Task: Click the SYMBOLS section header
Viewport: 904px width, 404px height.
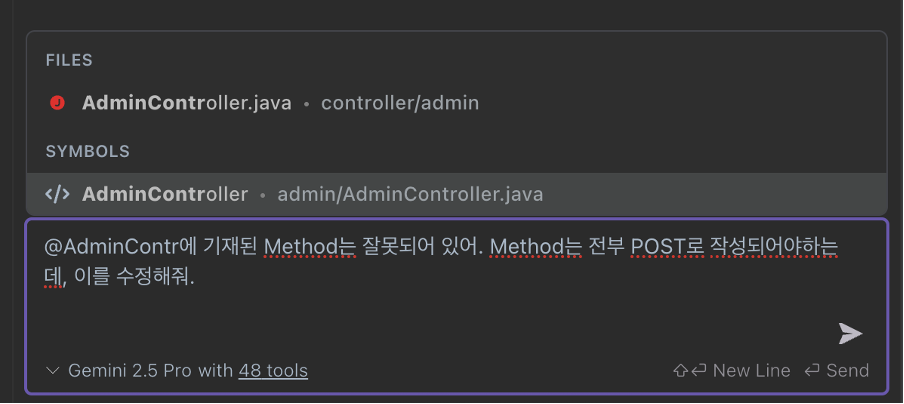Action: (x=88, y=152)
